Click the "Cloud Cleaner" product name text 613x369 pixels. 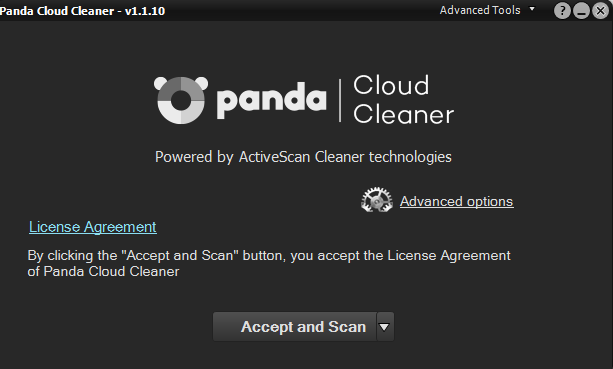tap(403, 100)
